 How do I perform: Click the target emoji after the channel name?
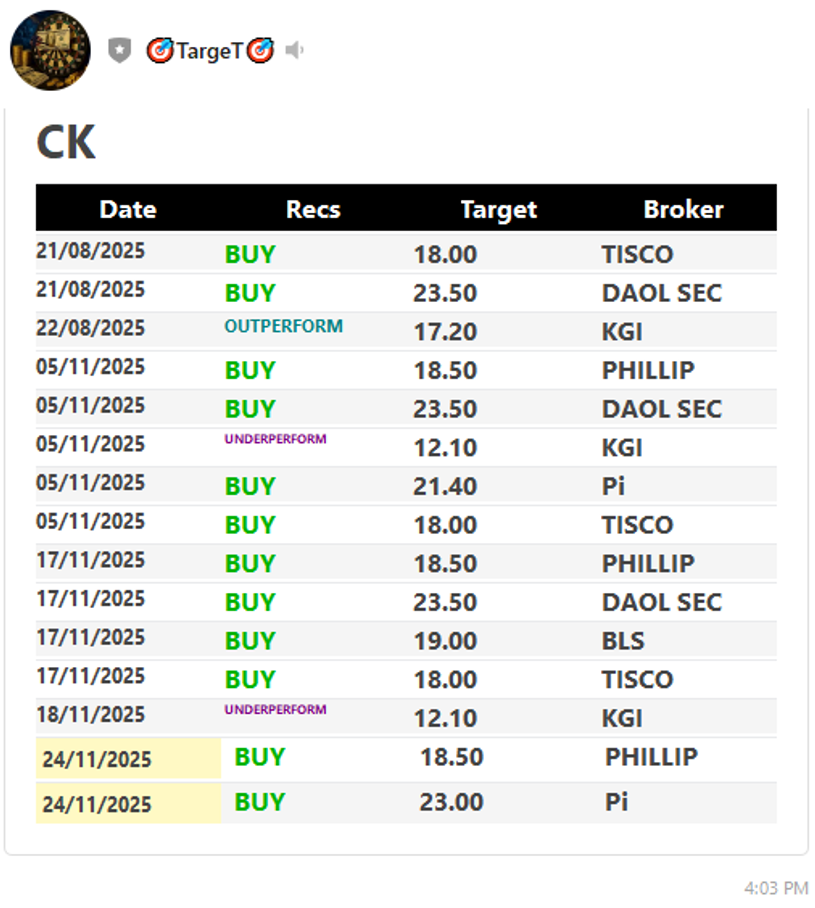tap(260, 50)
